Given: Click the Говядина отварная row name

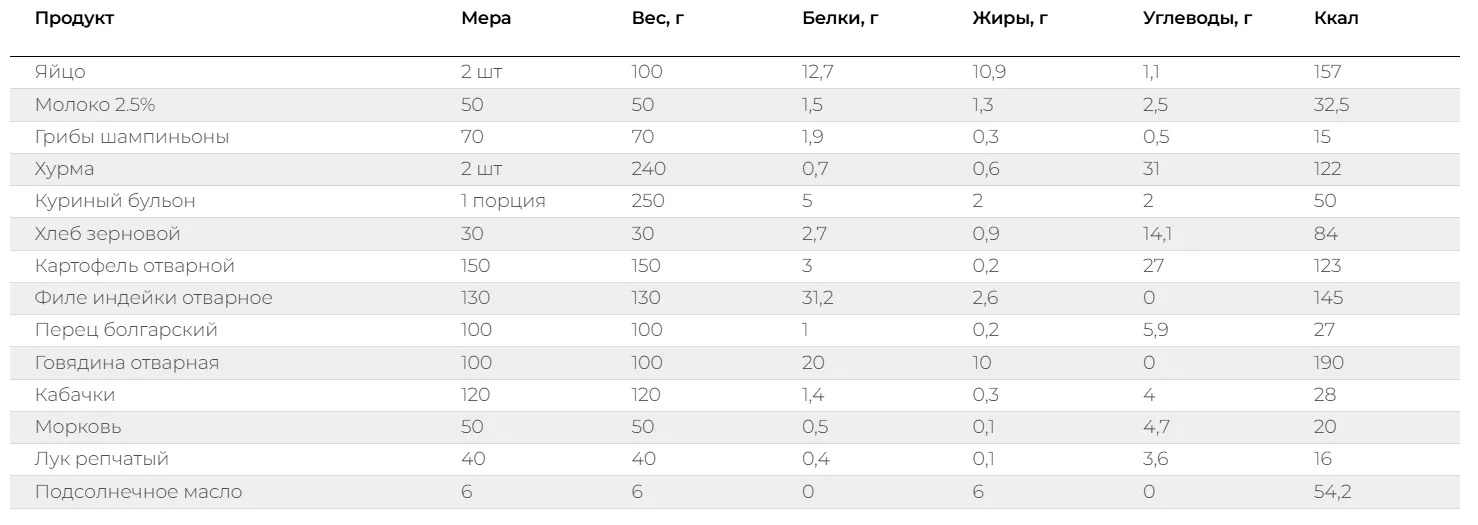Looking at the screenshot, I should click(x=127, y=363).
